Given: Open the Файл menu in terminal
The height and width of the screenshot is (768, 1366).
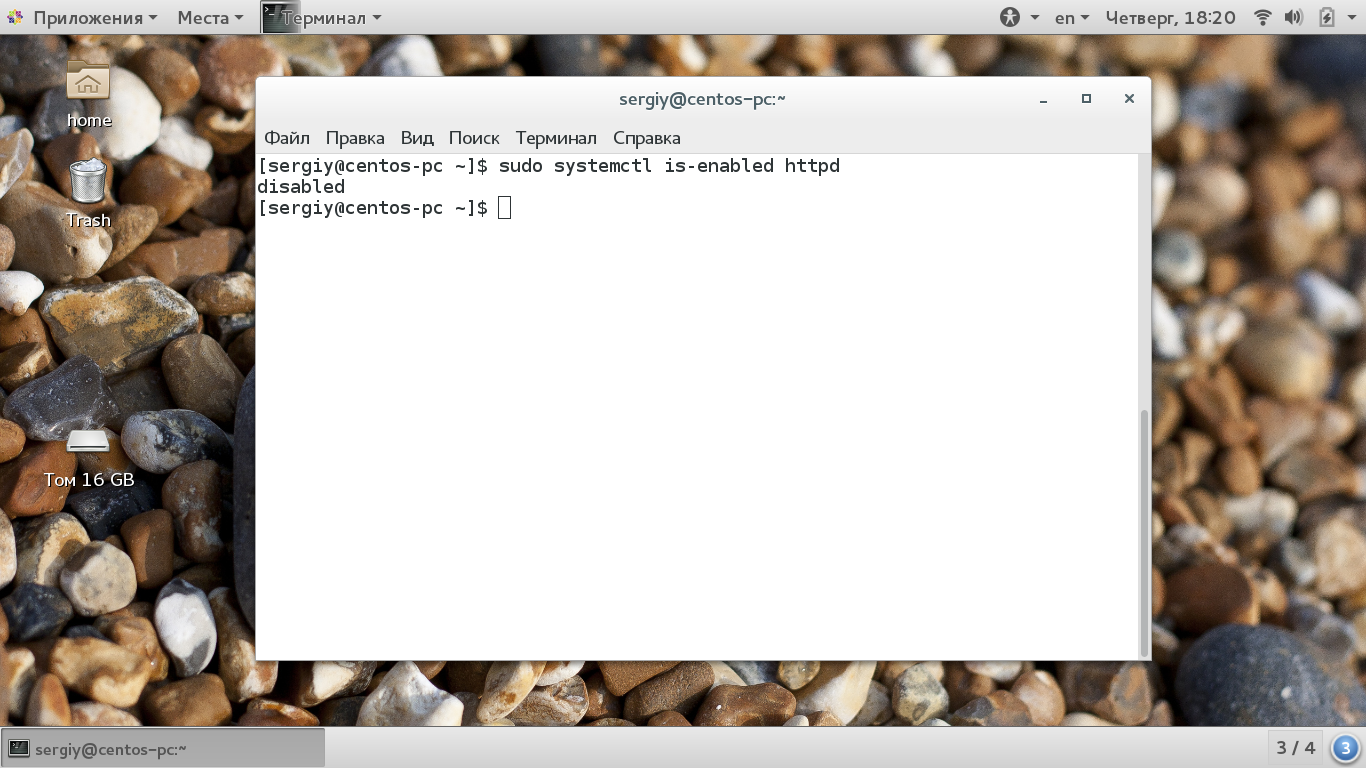Looking at the screenshot, I should point(287,138).
